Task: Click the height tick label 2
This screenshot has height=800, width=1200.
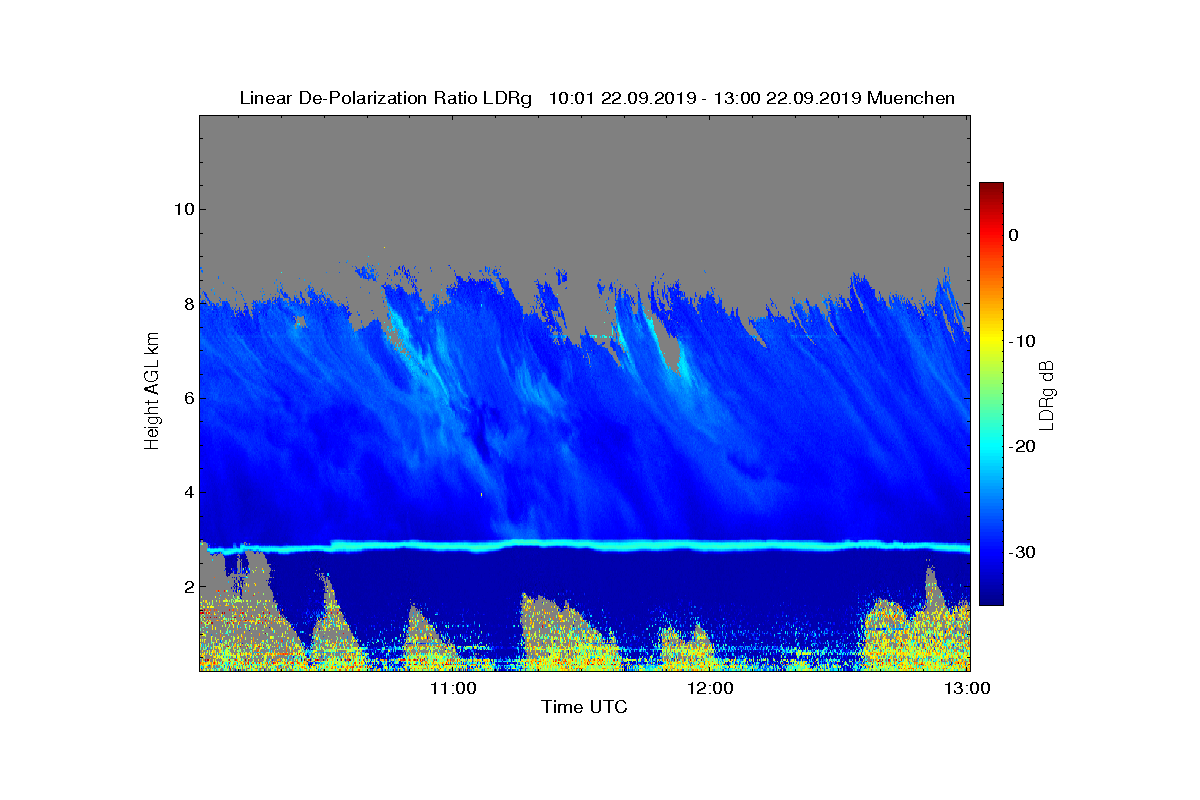Action: click(x=187, y=586)
